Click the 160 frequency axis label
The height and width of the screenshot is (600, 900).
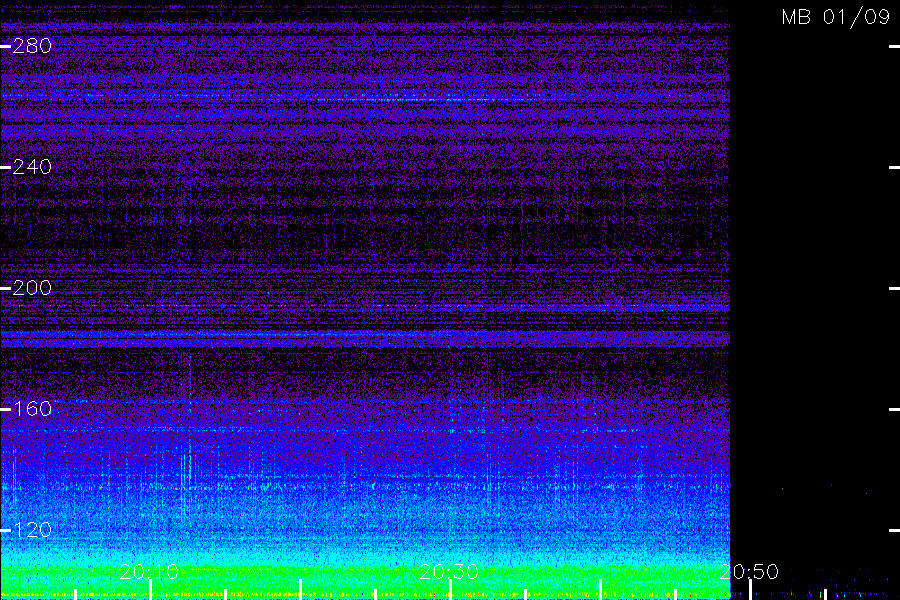pyautogui.click(x=32, y=409)
